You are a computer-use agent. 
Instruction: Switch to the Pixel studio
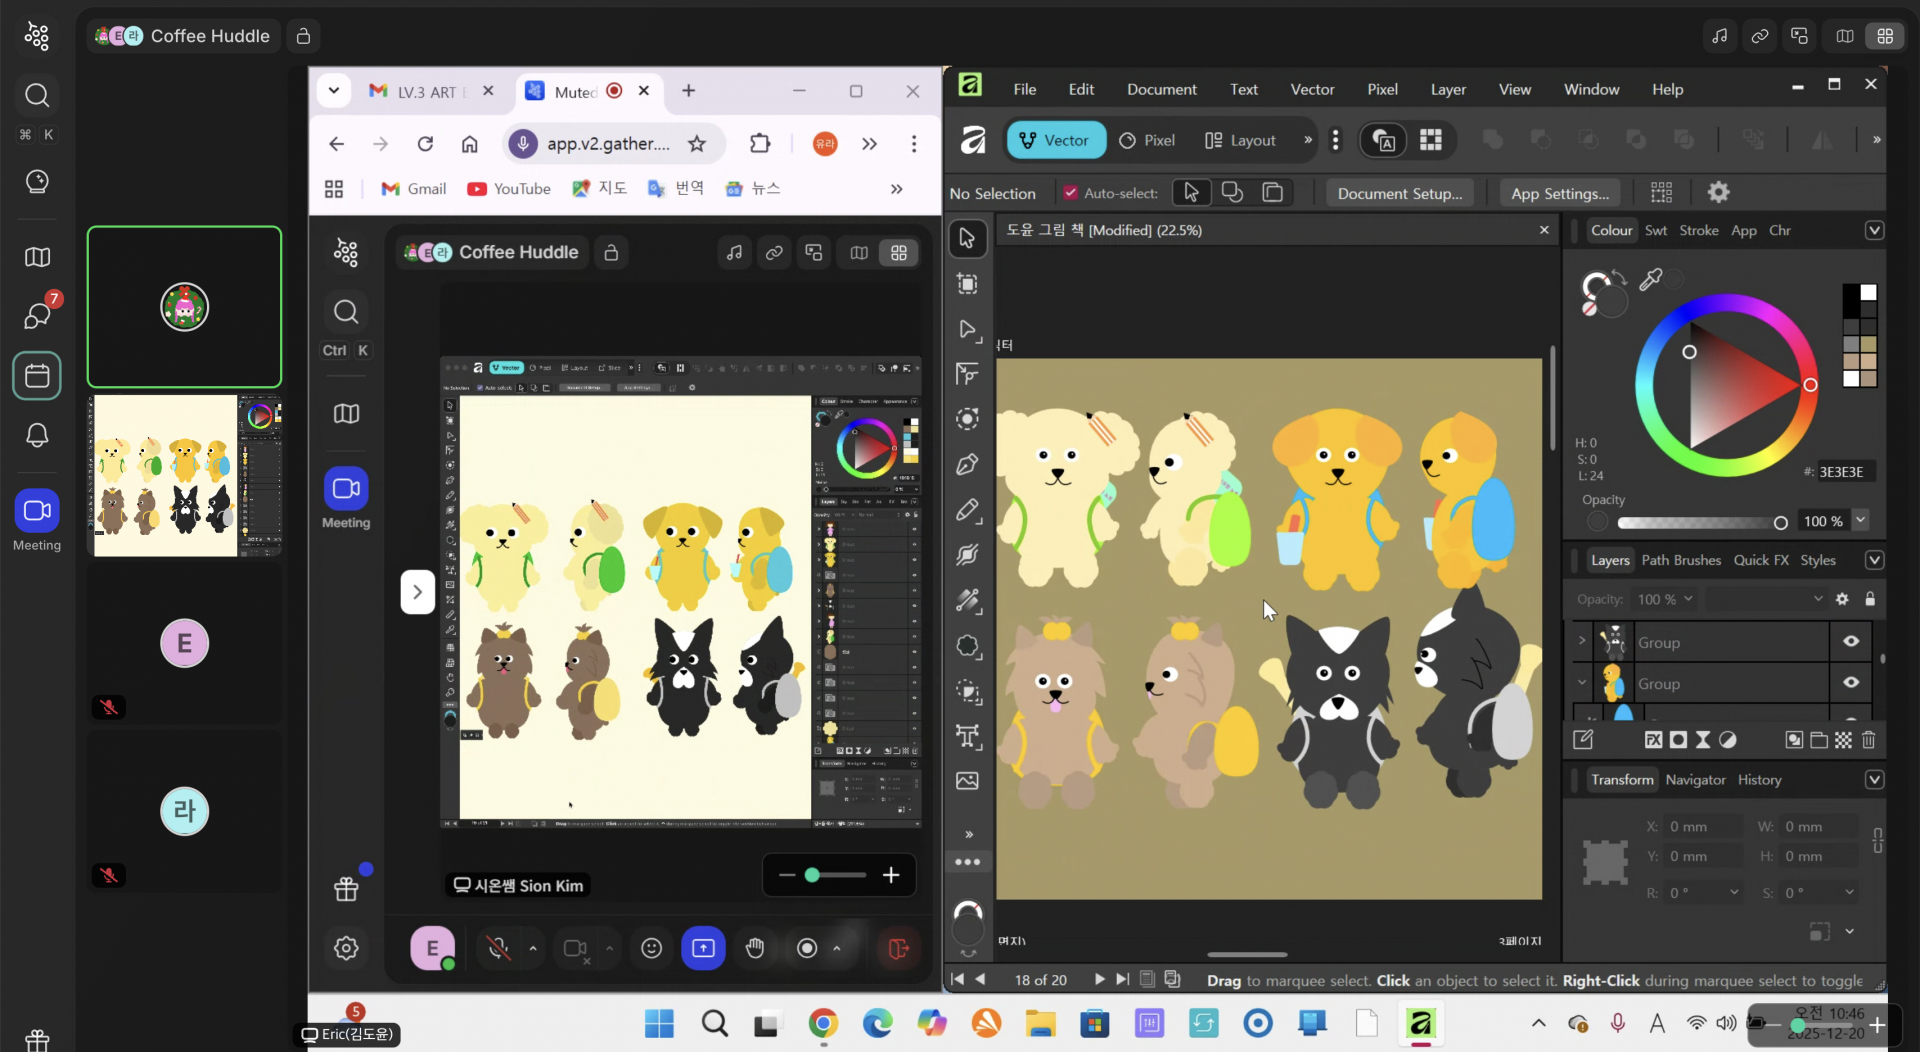[x=1147, y=140]
